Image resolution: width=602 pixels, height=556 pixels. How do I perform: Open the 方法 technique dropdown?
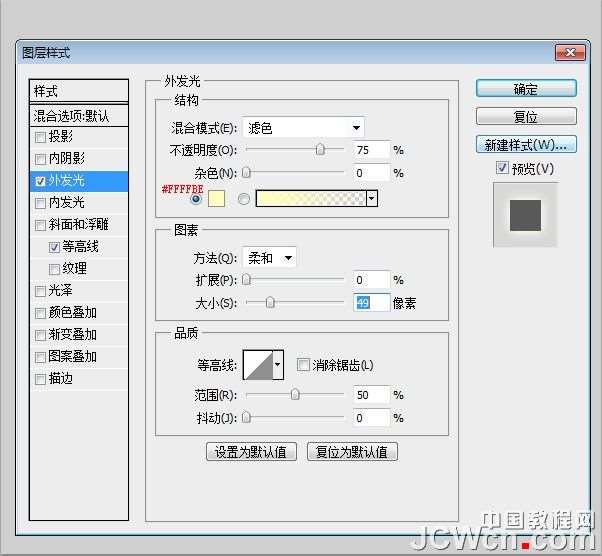[x=269, y=258]
